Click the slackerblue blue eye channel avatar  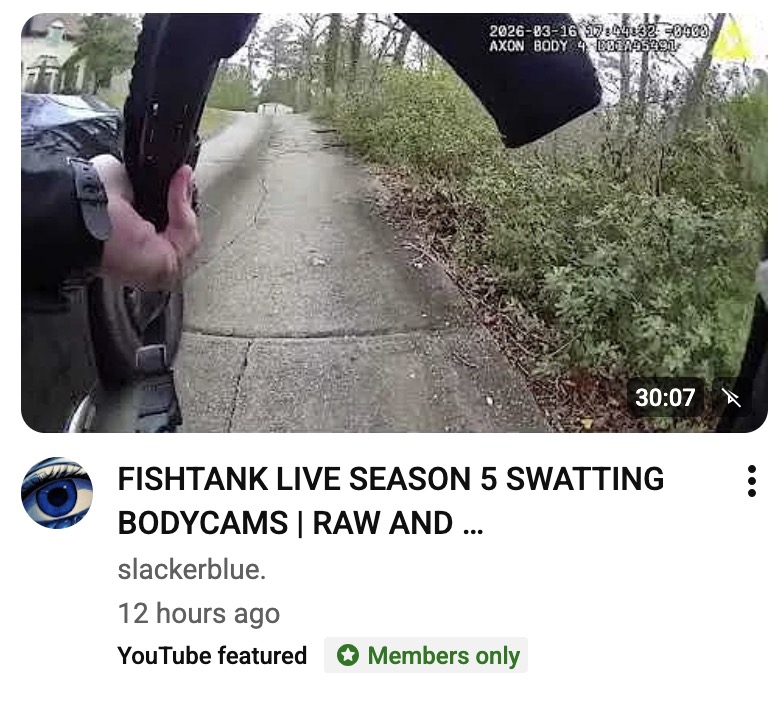[57, 492]
